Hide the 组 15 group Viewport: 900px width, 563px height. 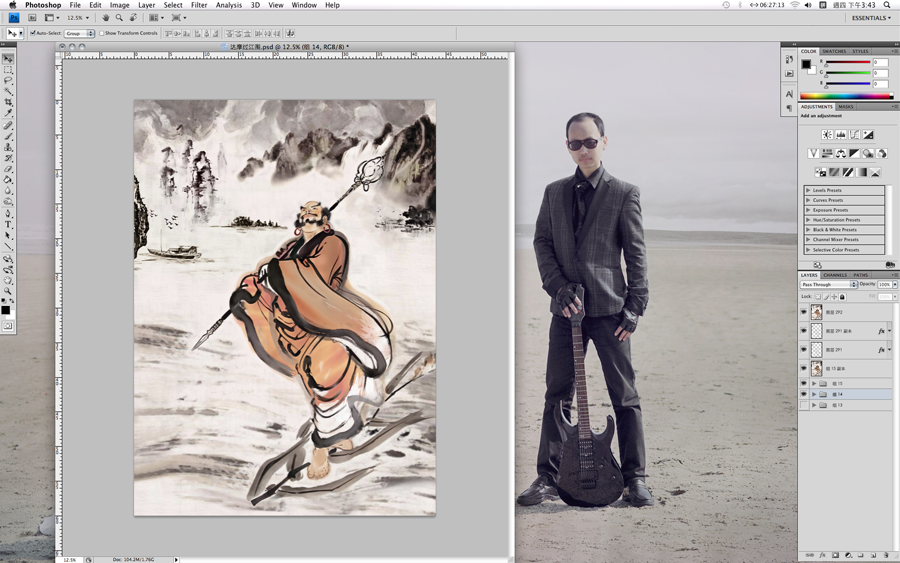[804, 383]
